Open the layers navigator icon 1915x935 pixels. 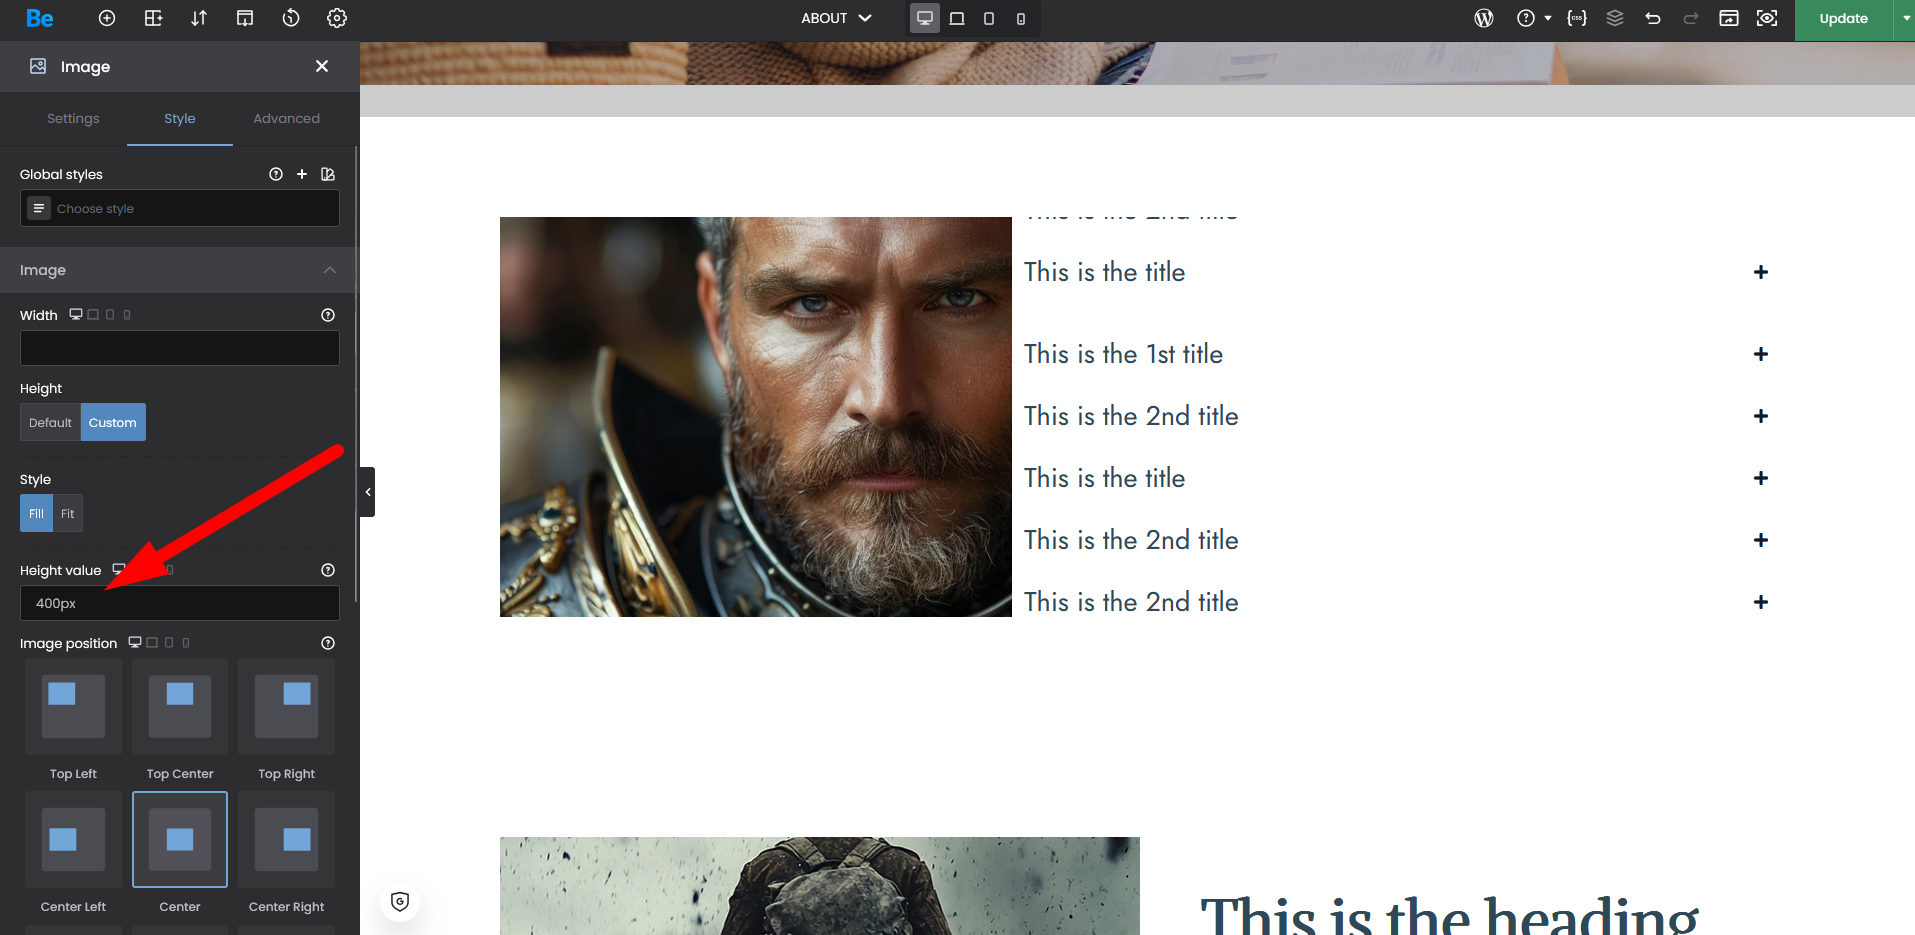1615,18
